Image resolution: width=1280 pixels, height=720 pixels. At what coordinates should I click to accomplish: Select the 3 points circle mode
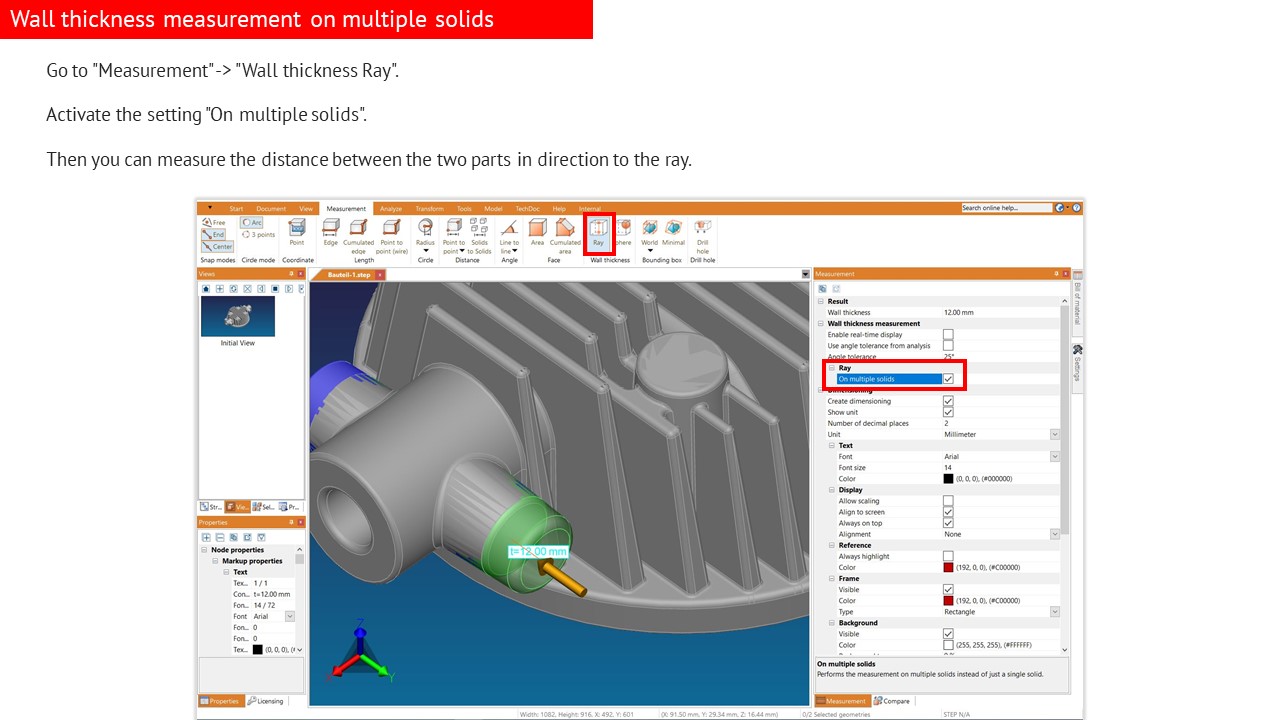tap(258, 235)
